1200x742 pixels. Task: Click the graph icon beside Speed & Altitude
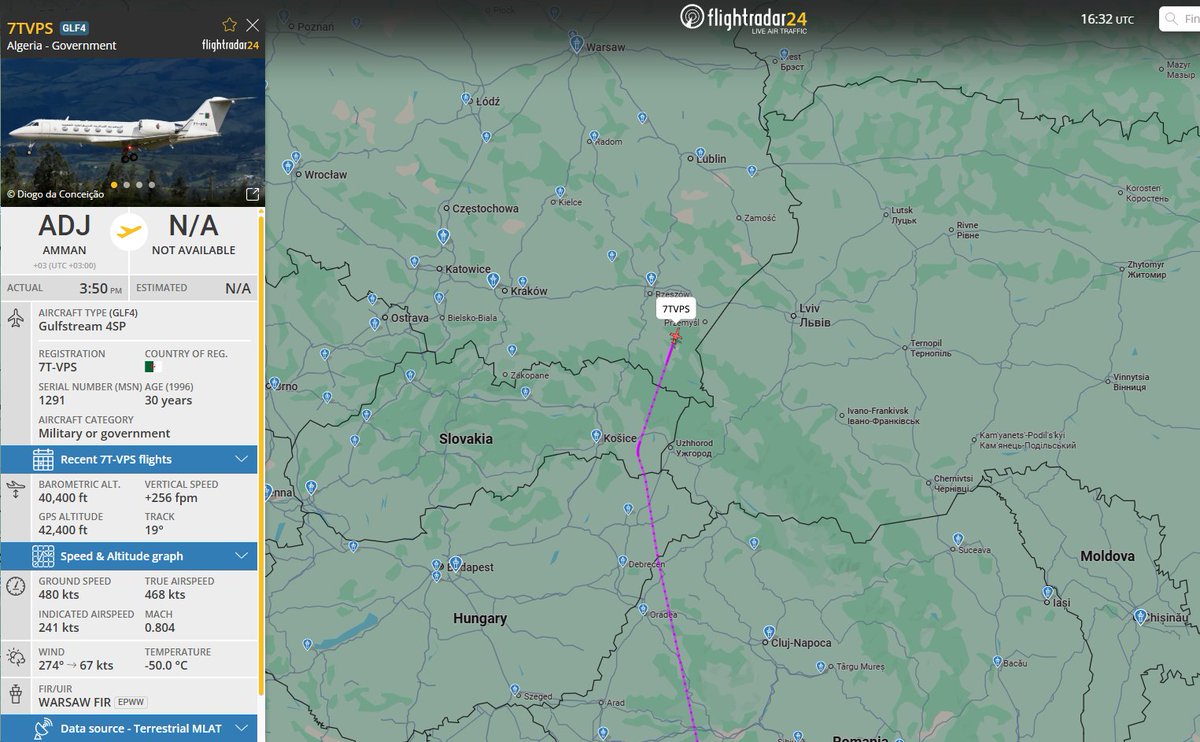(43, 556)
